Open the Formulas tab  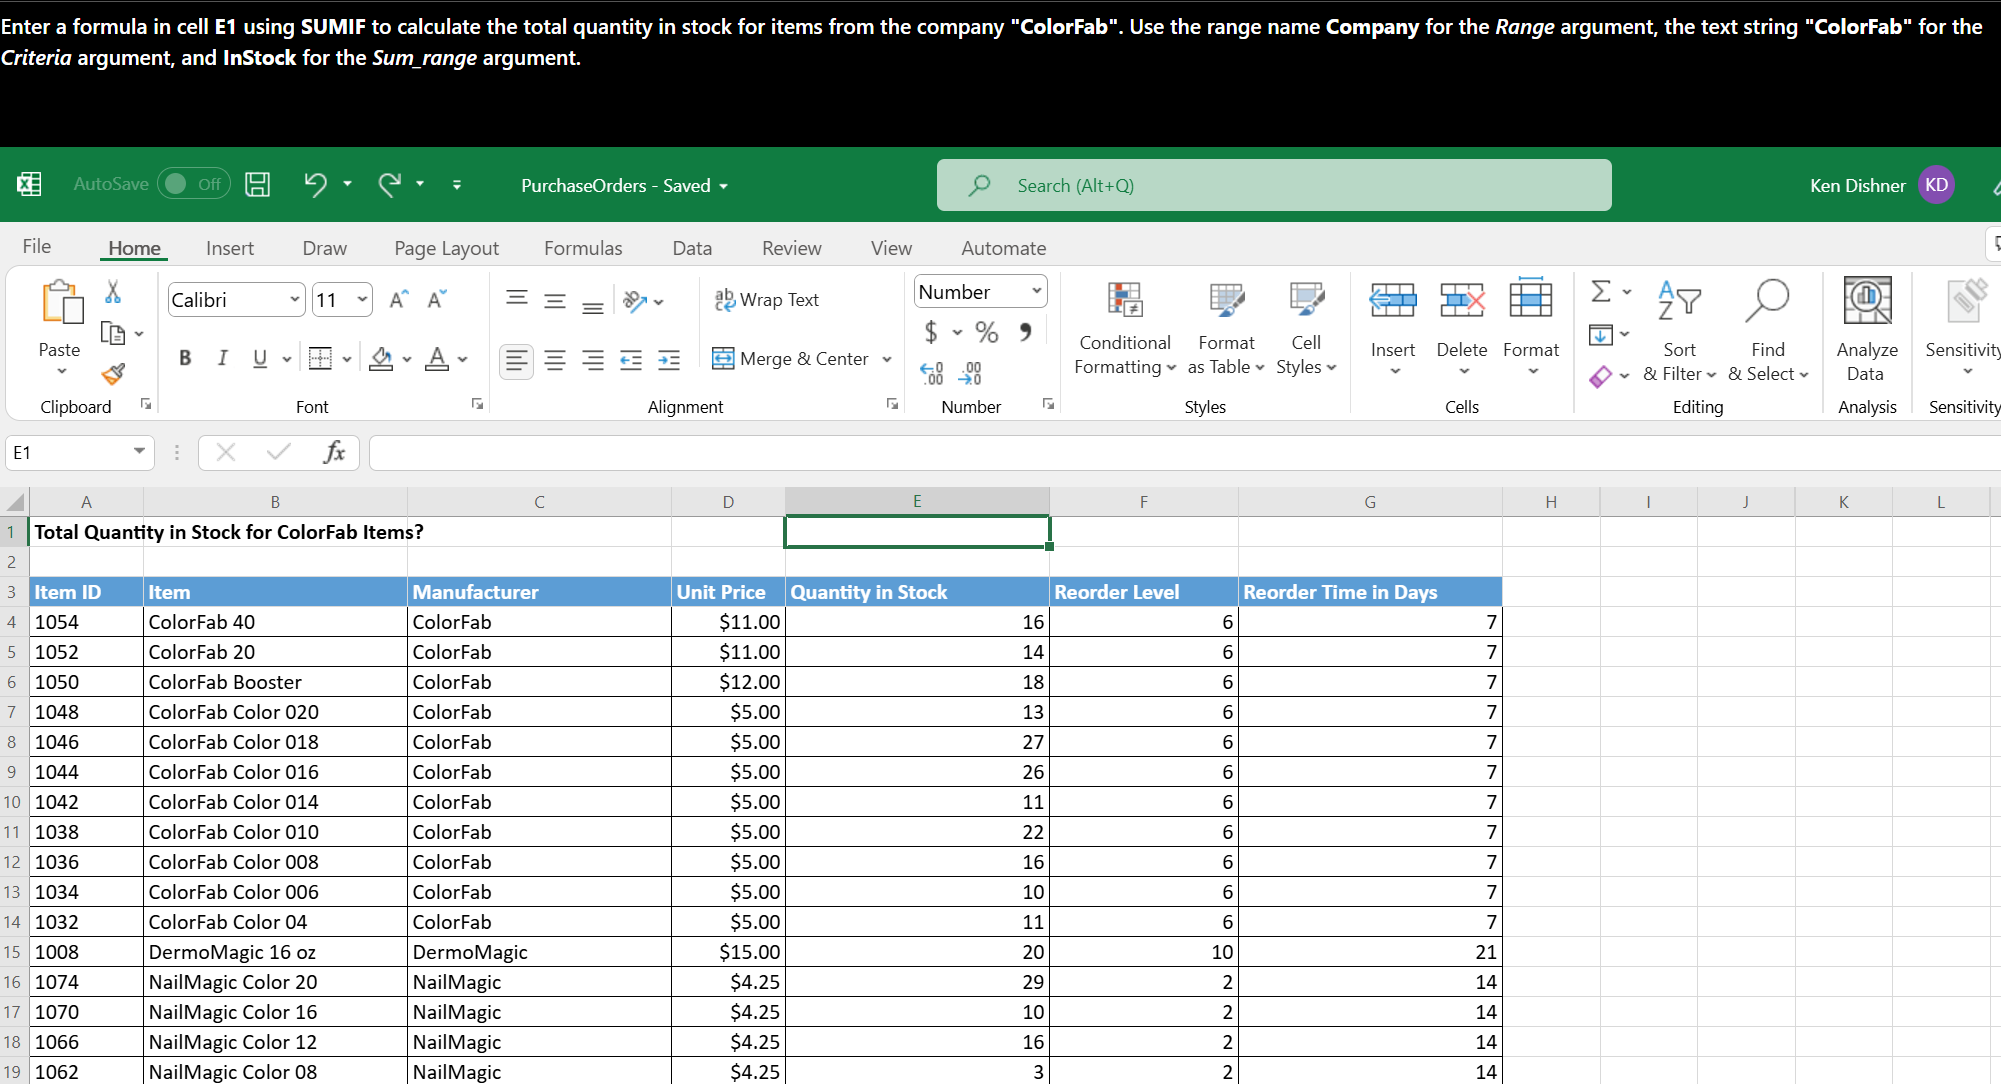click(x=583, y=248)
